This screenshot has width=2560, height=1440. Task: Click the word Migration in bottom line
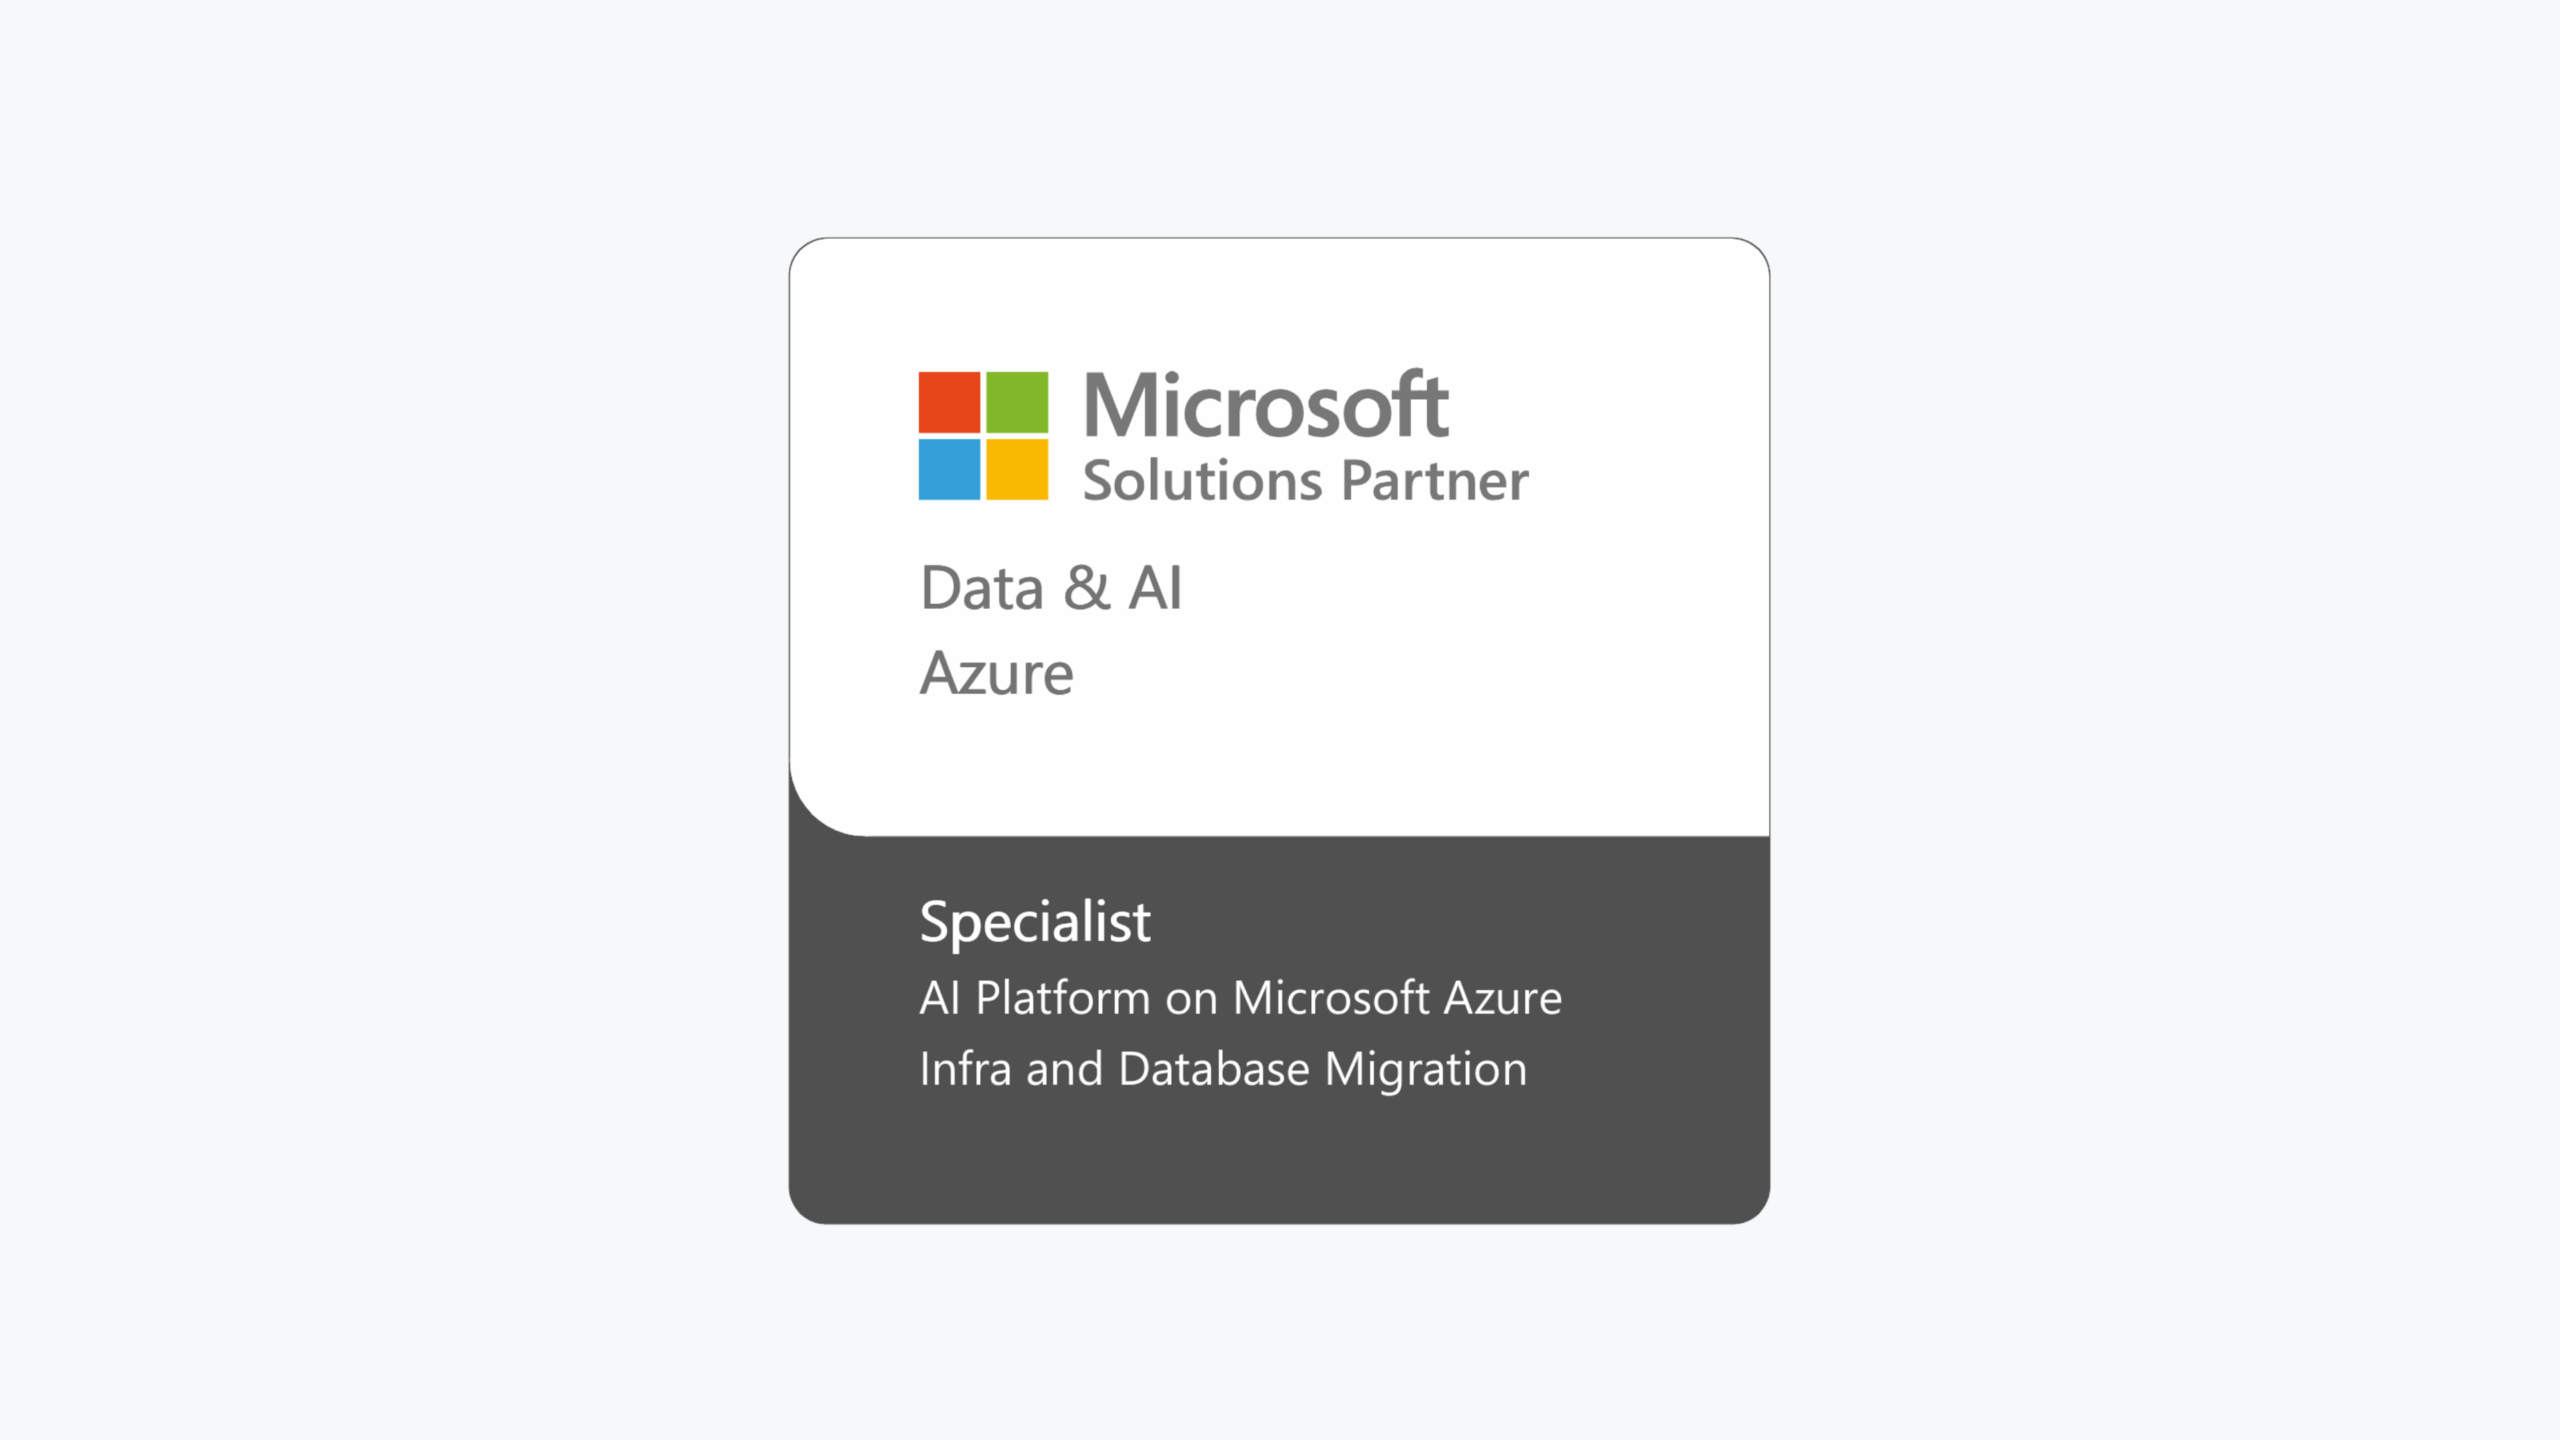tap(1427, 1071)
